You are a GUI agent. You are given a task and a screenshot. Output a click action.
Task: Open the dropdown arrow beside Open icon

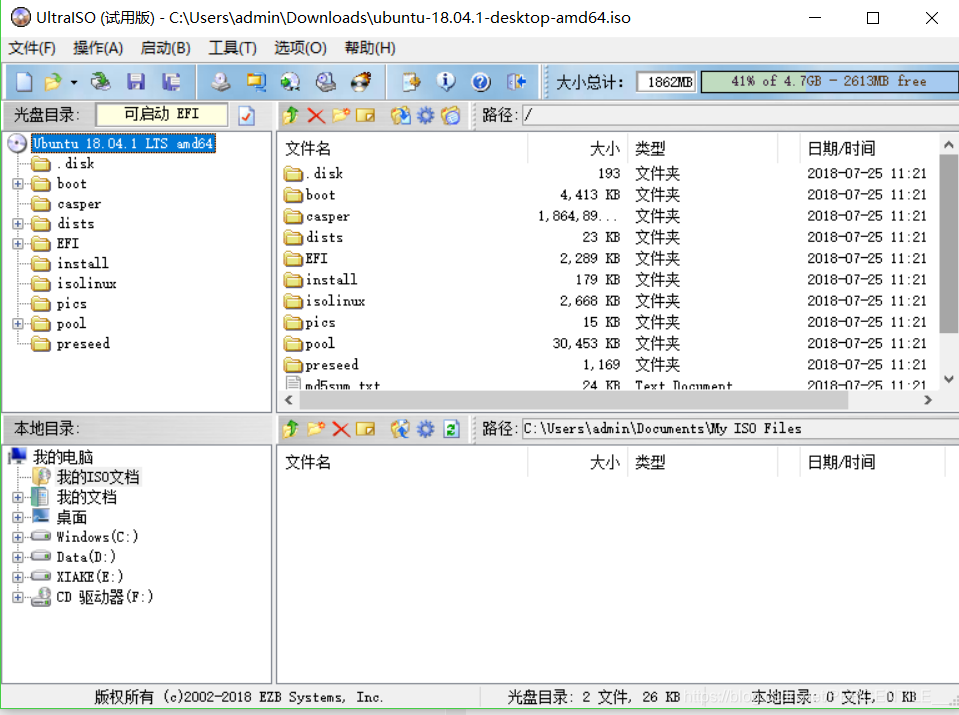tap(74, 82)
